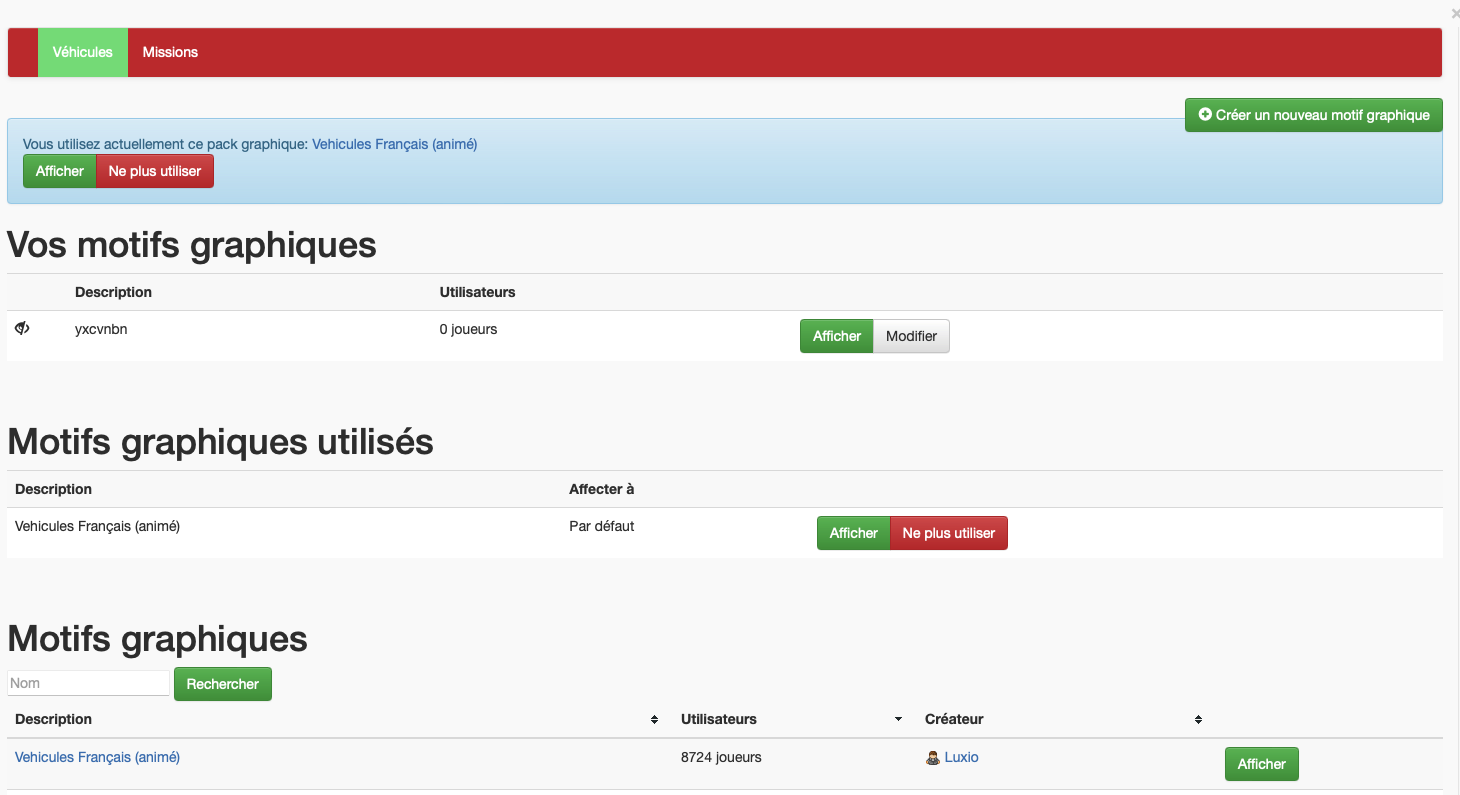The height and width of the screenshot is (795, 1460).
Task: Switch to the Véhicules tab
Action: click(82, 52)
